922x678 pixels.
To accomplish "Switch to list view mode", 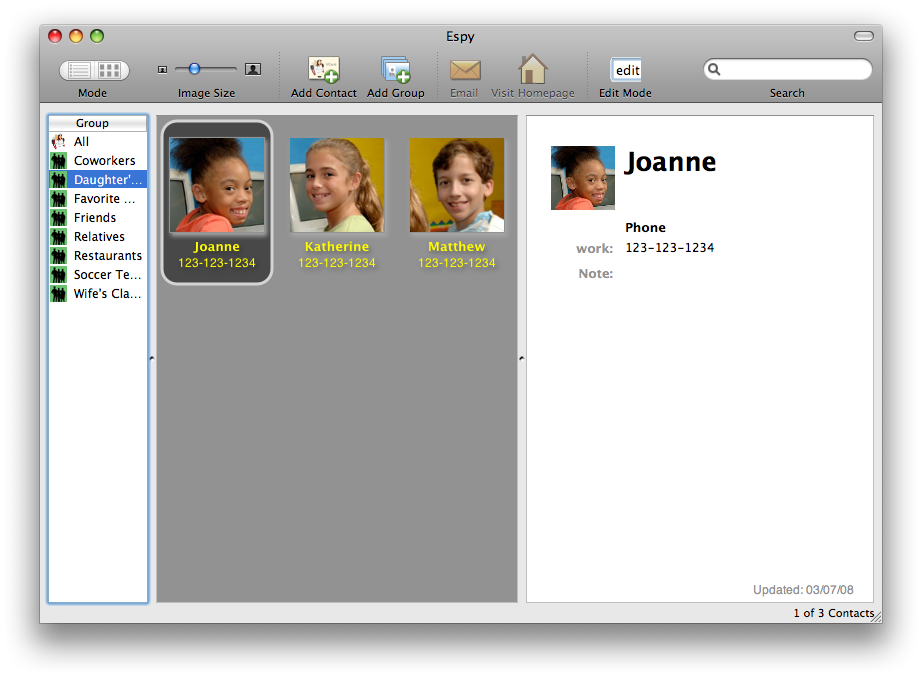I will (x=78, y=71).
